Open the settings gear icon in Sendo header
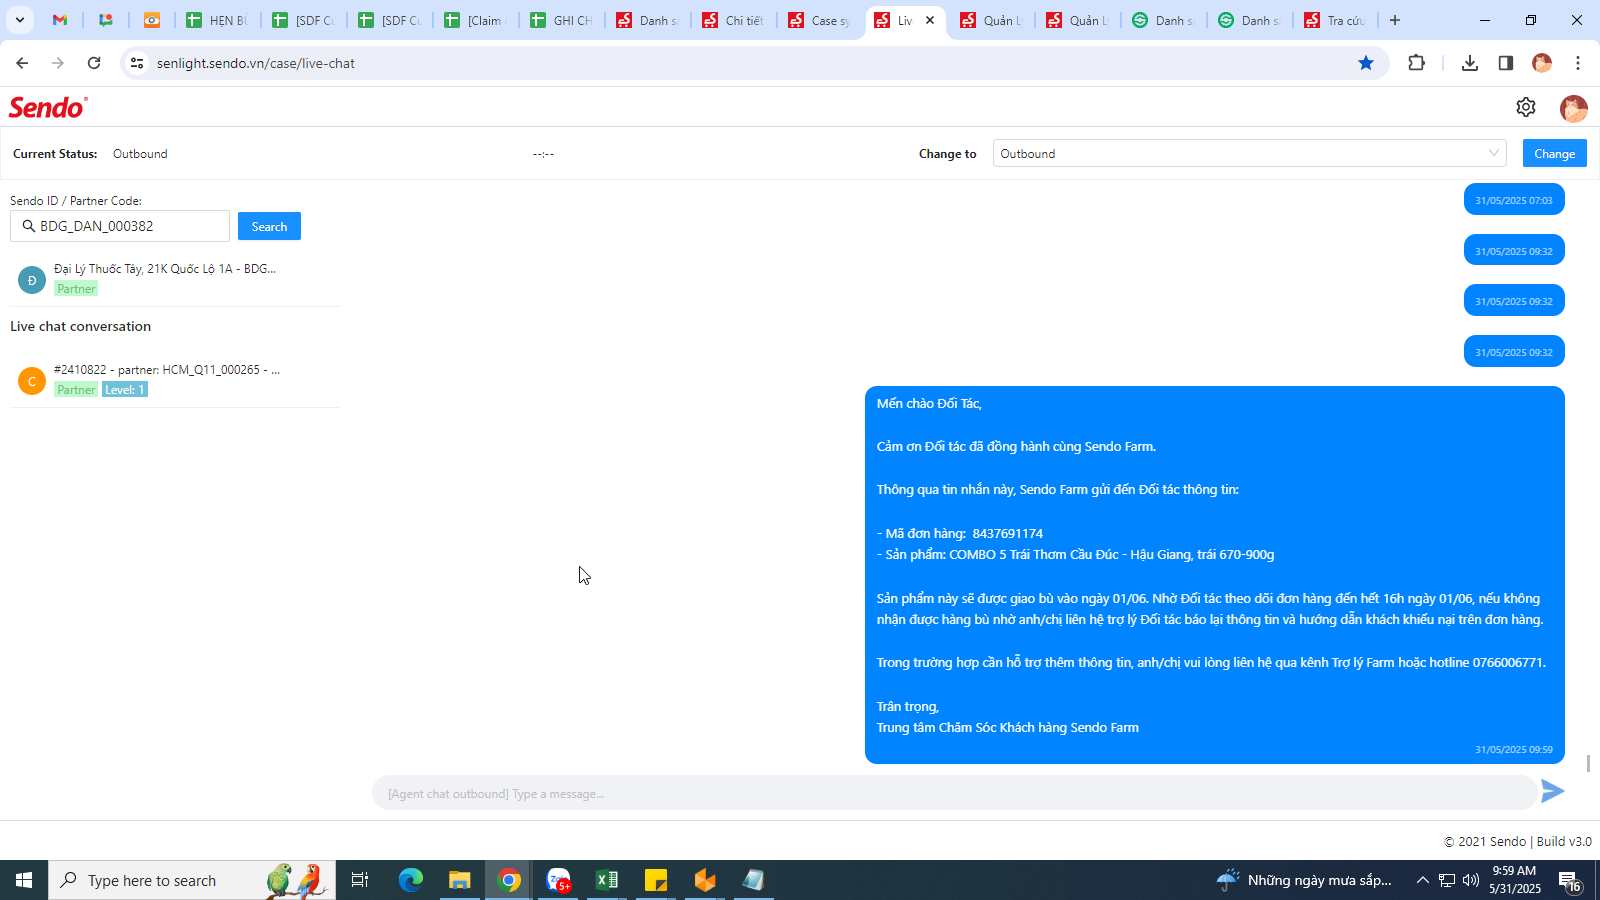 point(1525,107)
